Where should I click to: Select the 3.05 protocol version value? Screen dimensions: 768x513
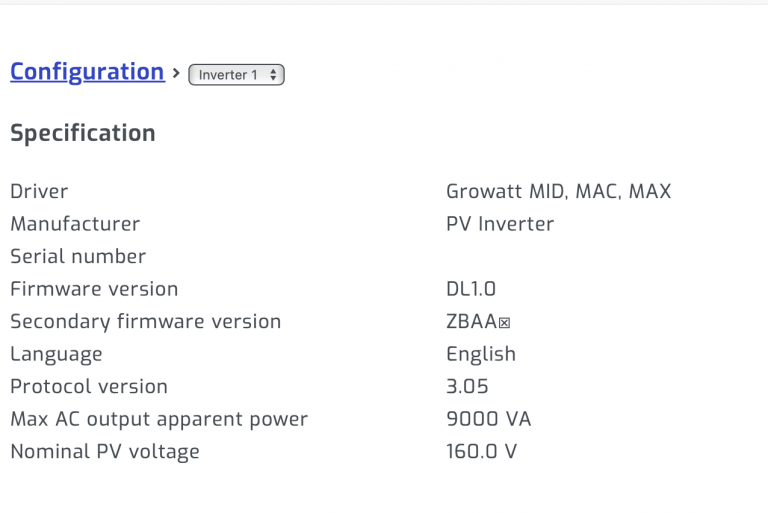tap(467, 386)
